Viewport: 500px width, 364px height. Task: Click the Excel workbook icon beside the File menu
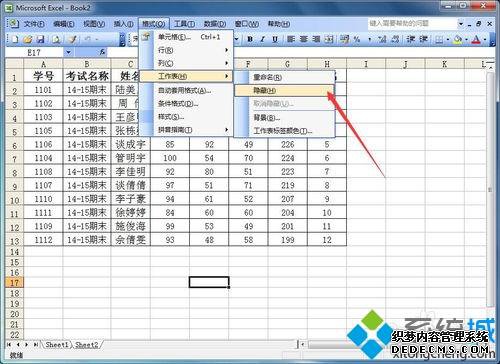tap(13, 24)
